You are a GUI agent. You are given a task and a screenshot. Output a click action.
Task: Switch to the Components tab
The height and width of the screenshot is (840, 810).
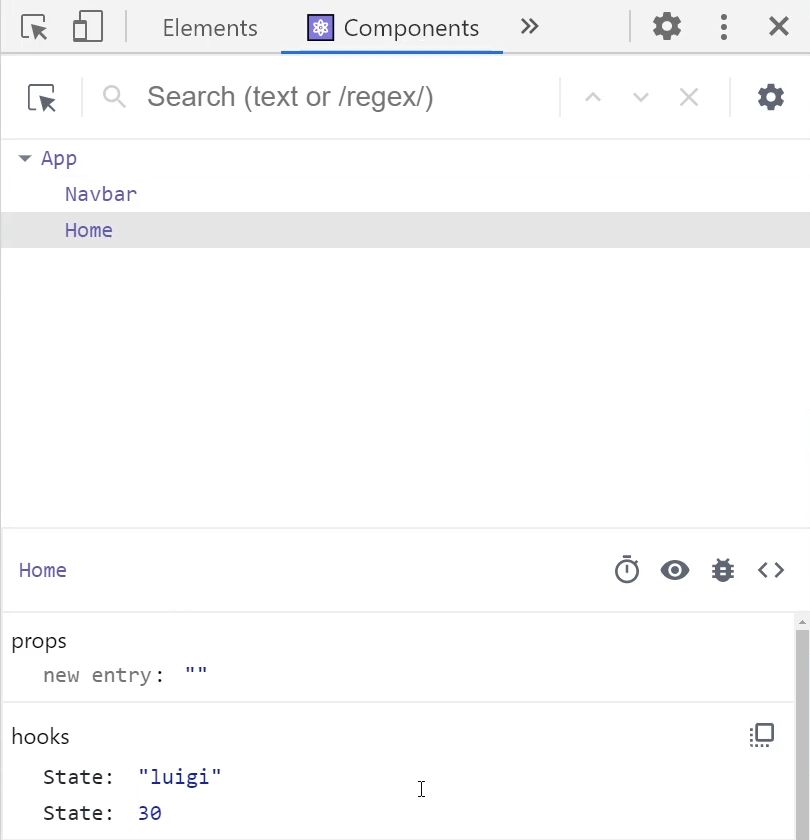pos(393,28)
